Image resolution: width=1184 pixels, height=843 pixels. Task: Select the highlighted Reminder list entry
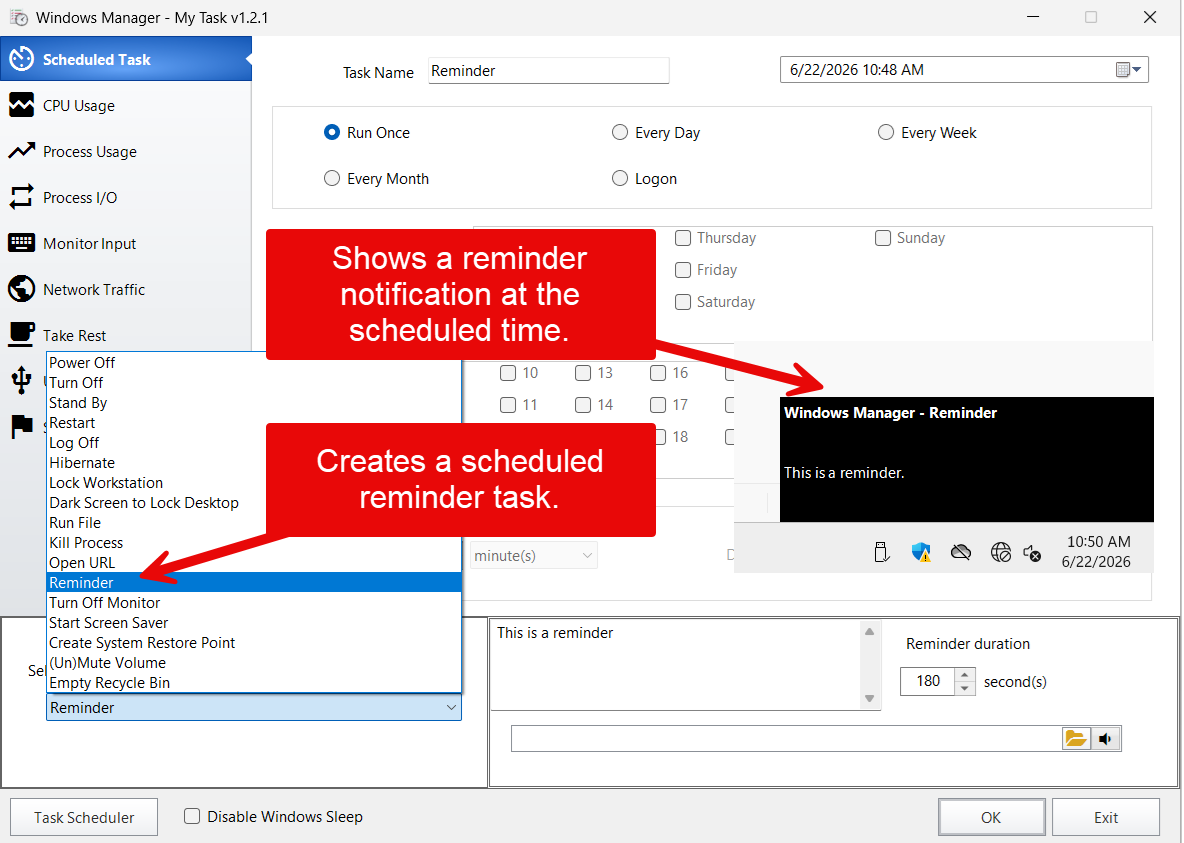pyautogui.click(x=254, y=582)
